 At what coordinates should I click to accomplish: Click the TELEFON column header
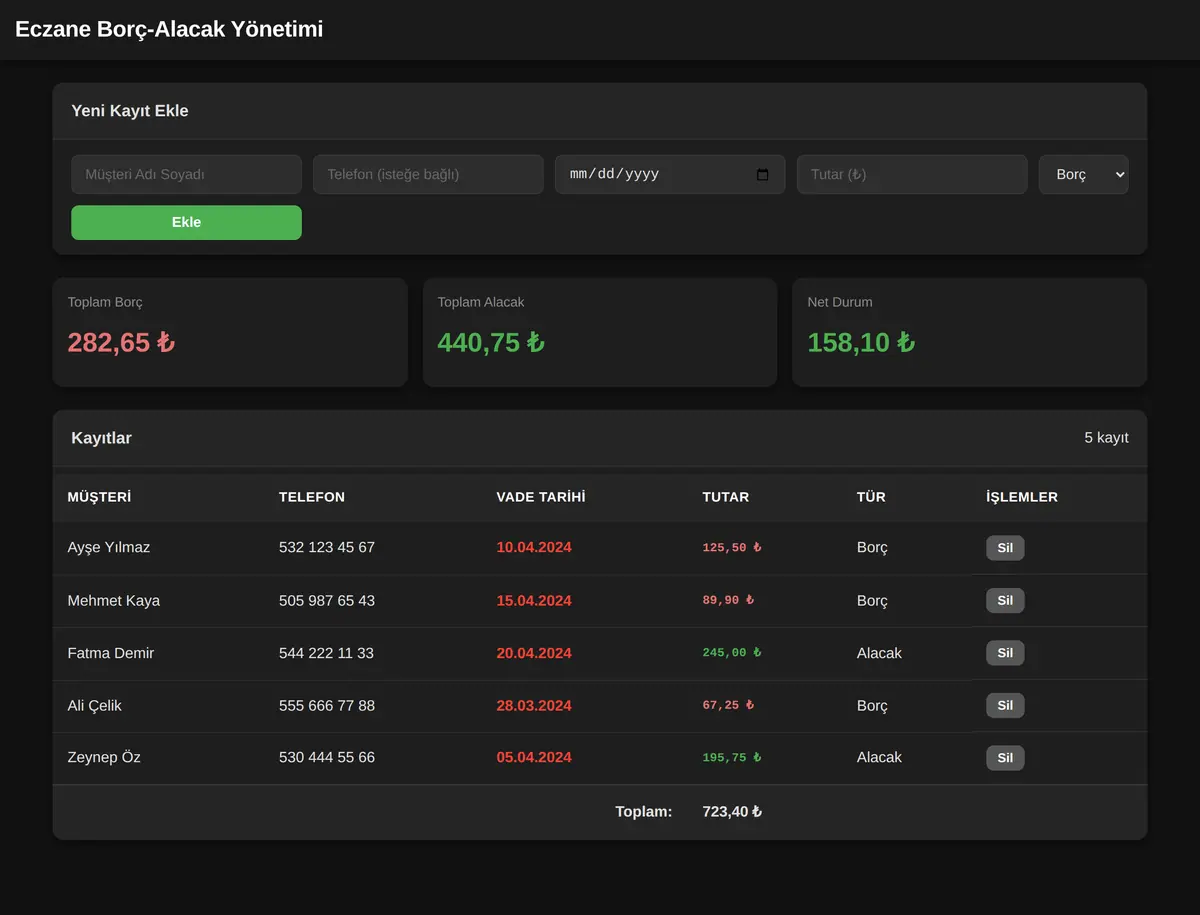pyautogui.click(x=312, y=497)
